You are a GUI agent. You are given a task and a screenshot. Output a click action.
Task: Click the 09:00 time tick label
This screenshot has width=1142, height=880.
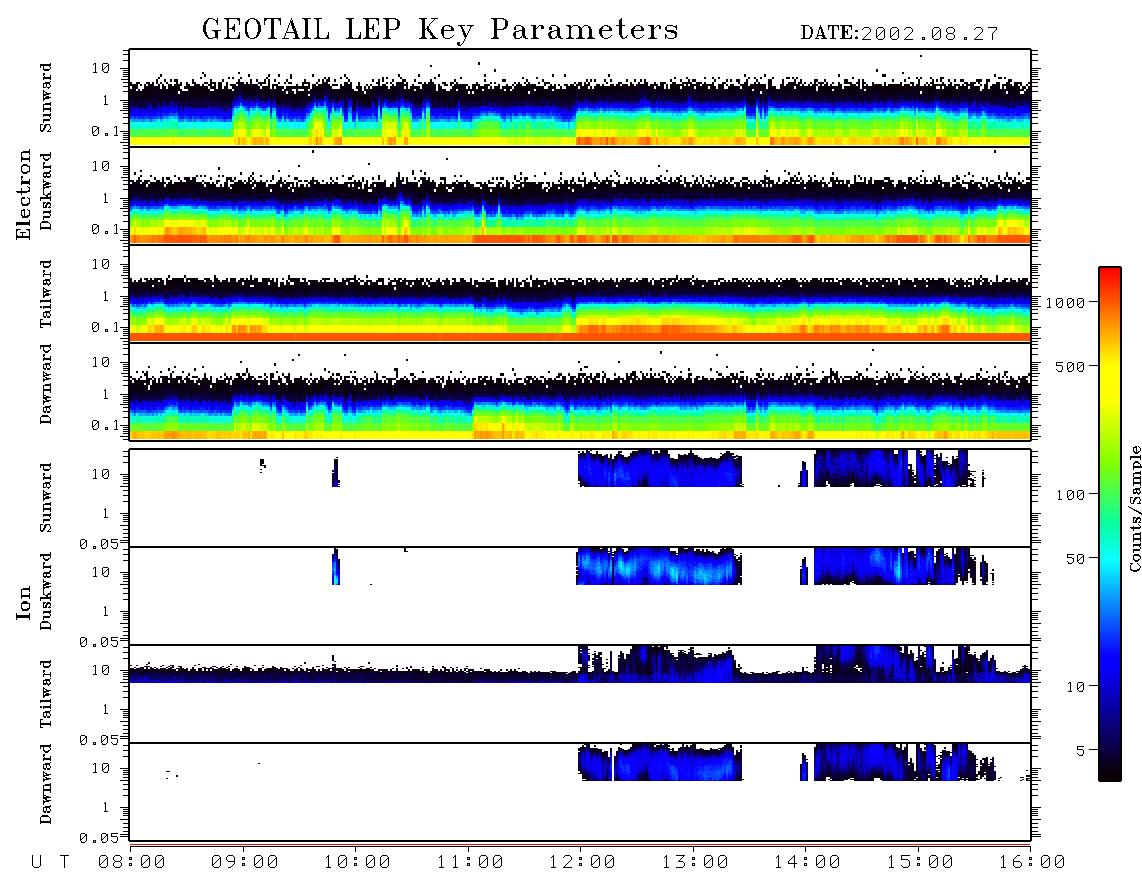tap(244, 863)
